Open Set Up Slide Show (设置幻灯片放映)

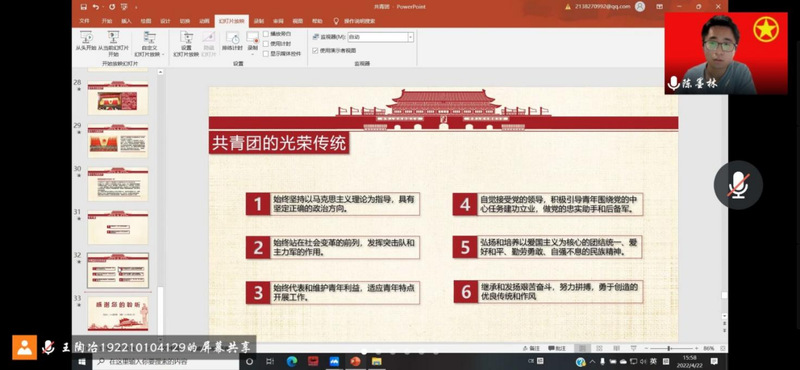[186, 43]
